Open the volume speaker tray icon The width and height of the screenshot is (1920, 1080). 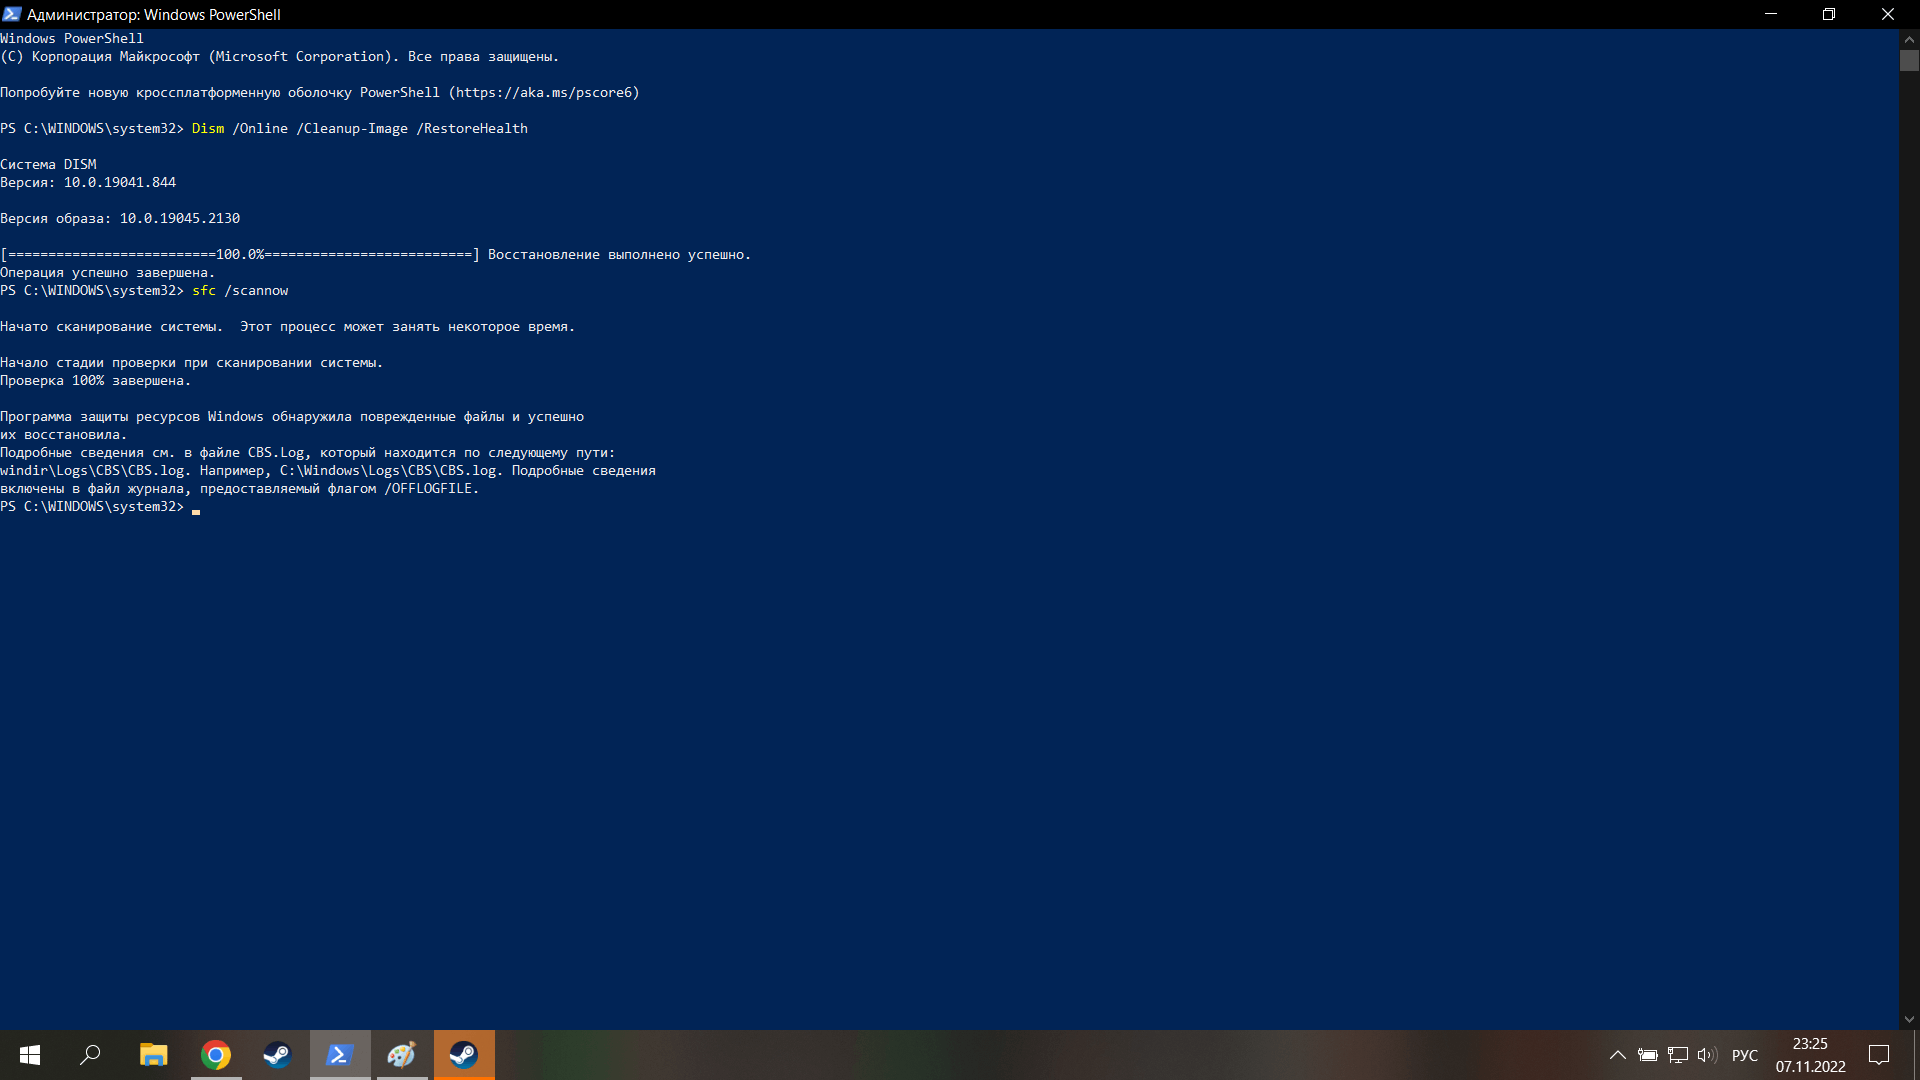(1707, 1055)
